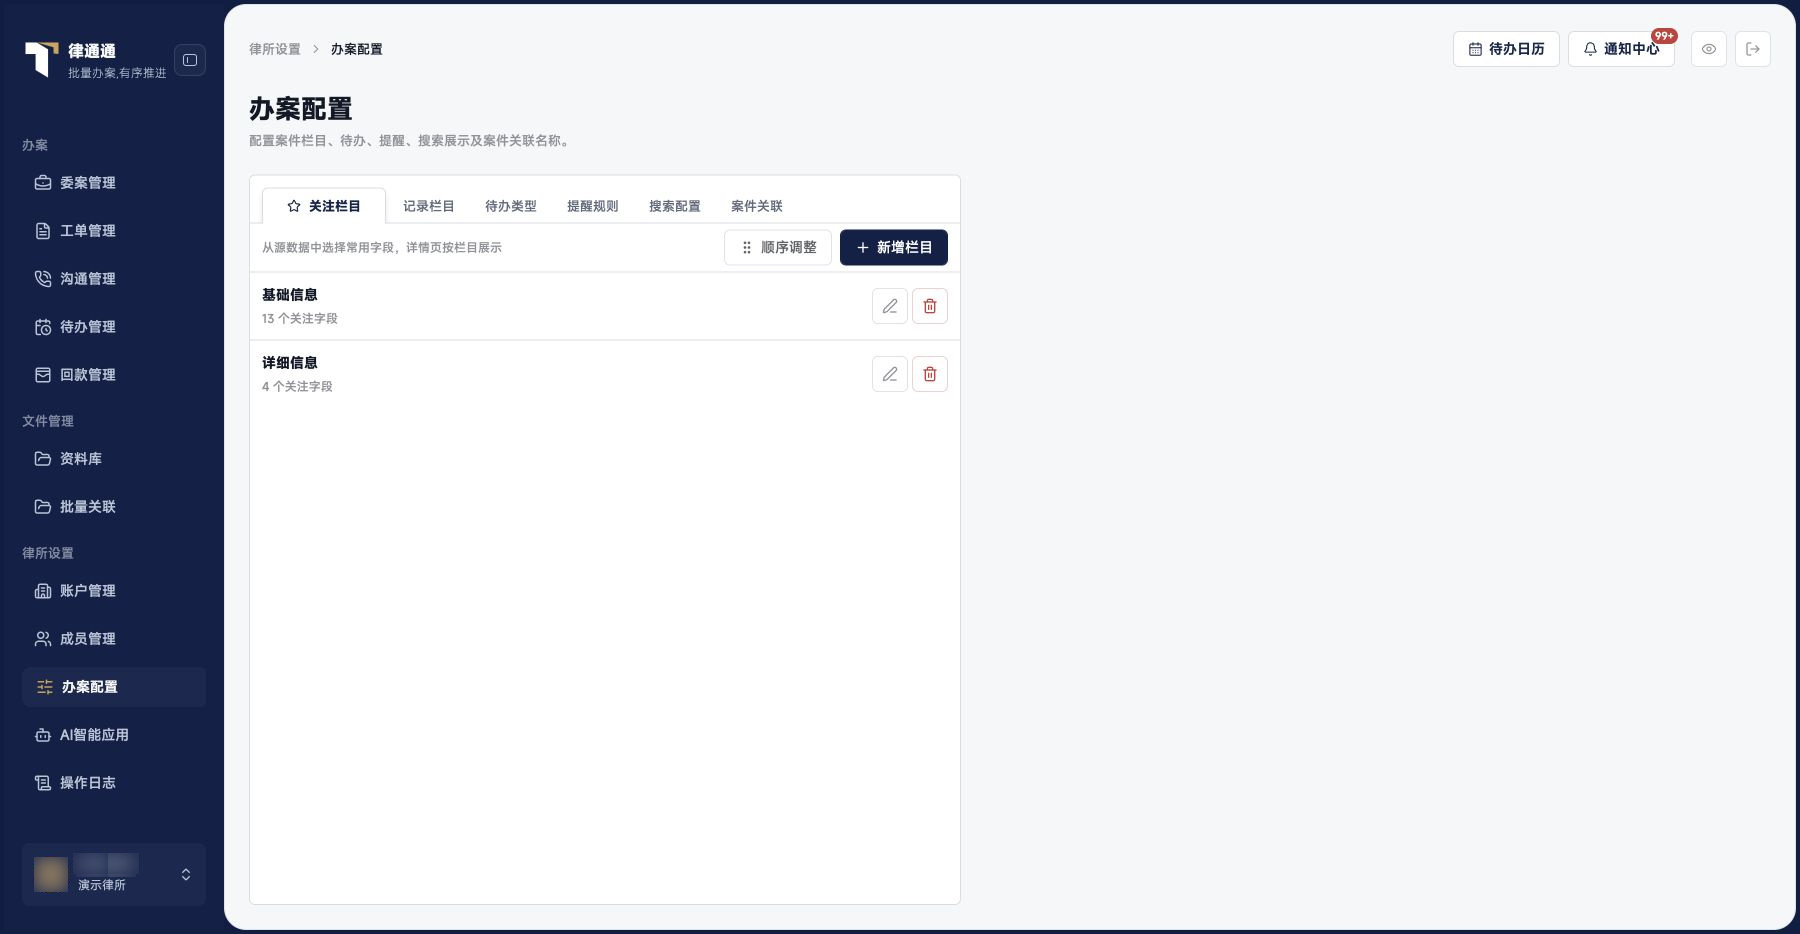Click the 基础信息 row title
This screenshot has width=1800, height=934.
(x=290, y=295)
